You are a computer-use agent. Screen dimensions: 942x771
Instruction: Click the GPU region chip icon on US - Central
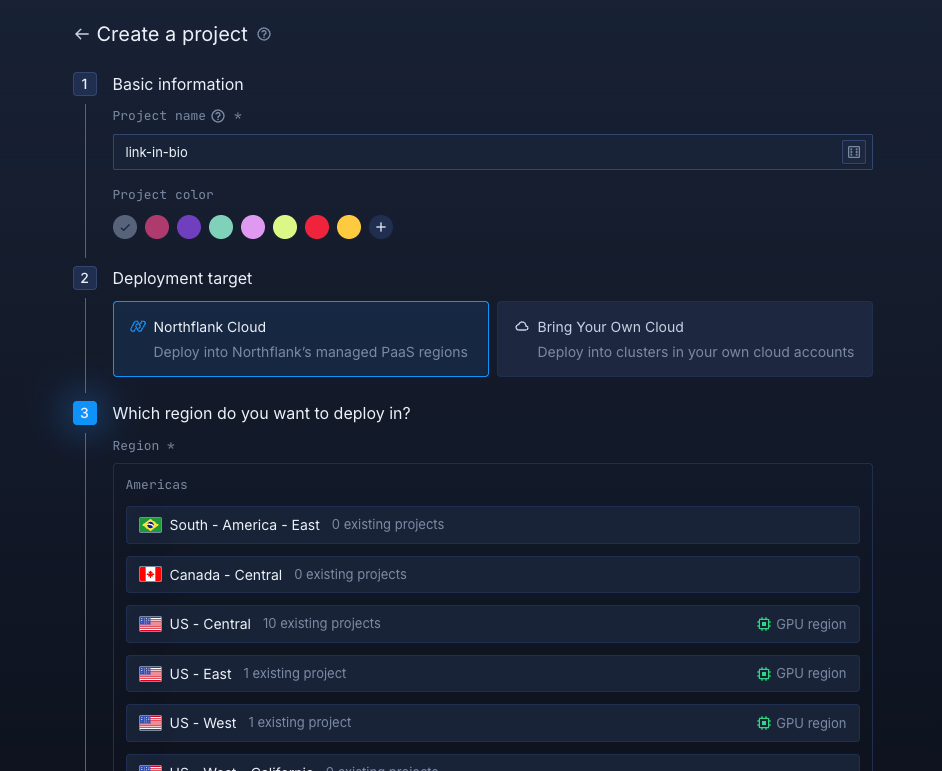[x=764, y=624]
